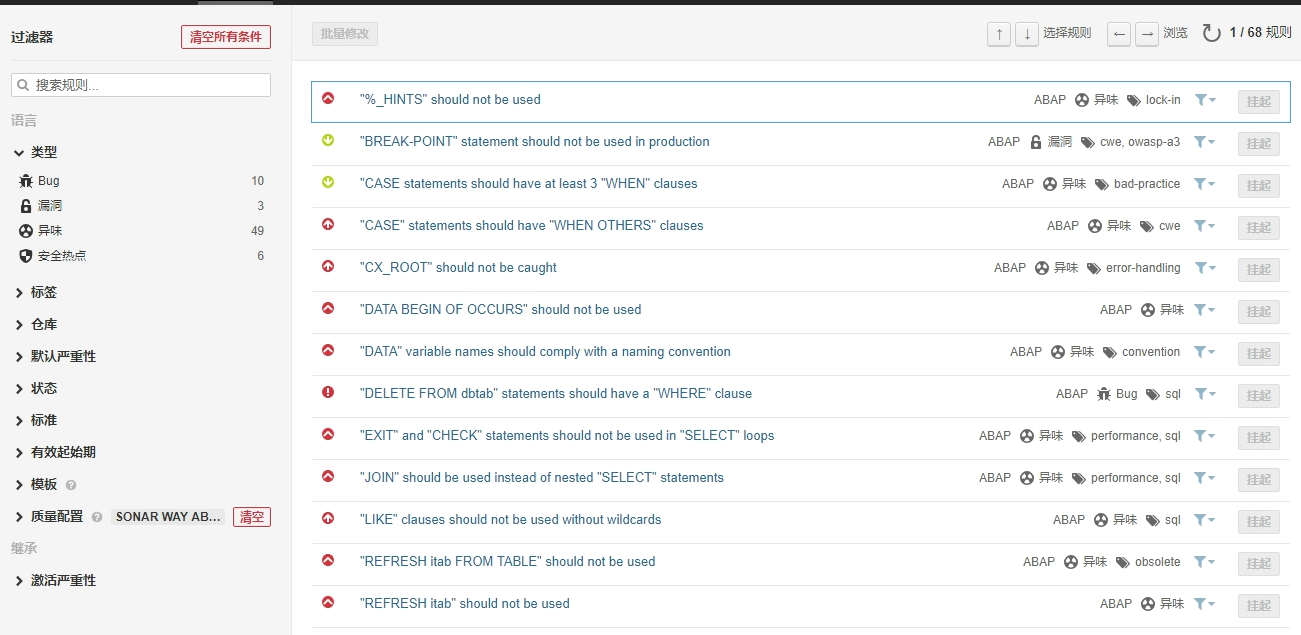The width and height of the screenshot is (1301, 635).
Task: Open the JOIN instead of nested SELECT rule
Action: (x=541, y=478)
